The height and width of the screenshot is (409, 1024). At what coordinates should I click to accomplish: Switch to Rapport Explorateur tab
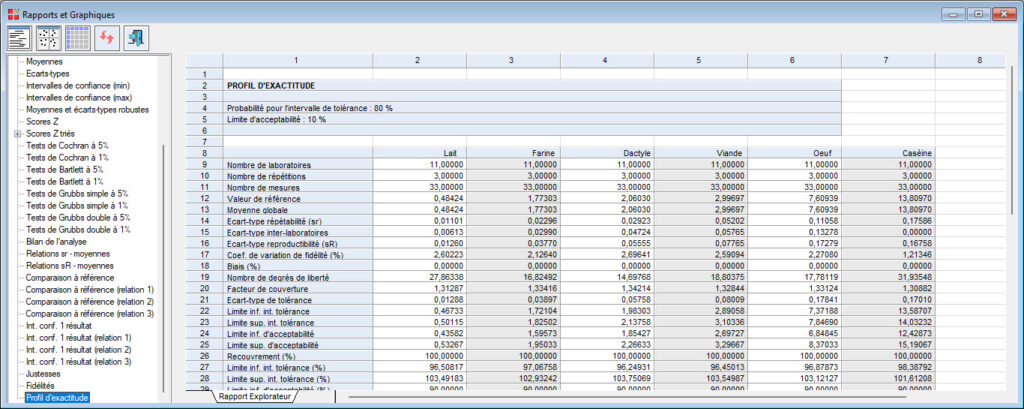pos(255,396)
